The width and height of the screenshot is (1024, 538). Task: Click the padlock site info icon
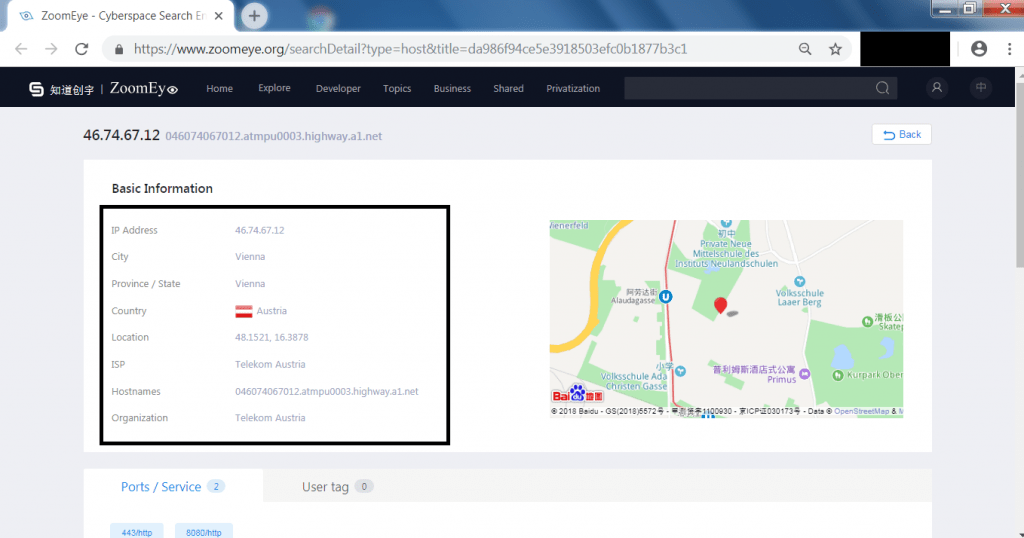pyautogui.click(x=119, y=49)
